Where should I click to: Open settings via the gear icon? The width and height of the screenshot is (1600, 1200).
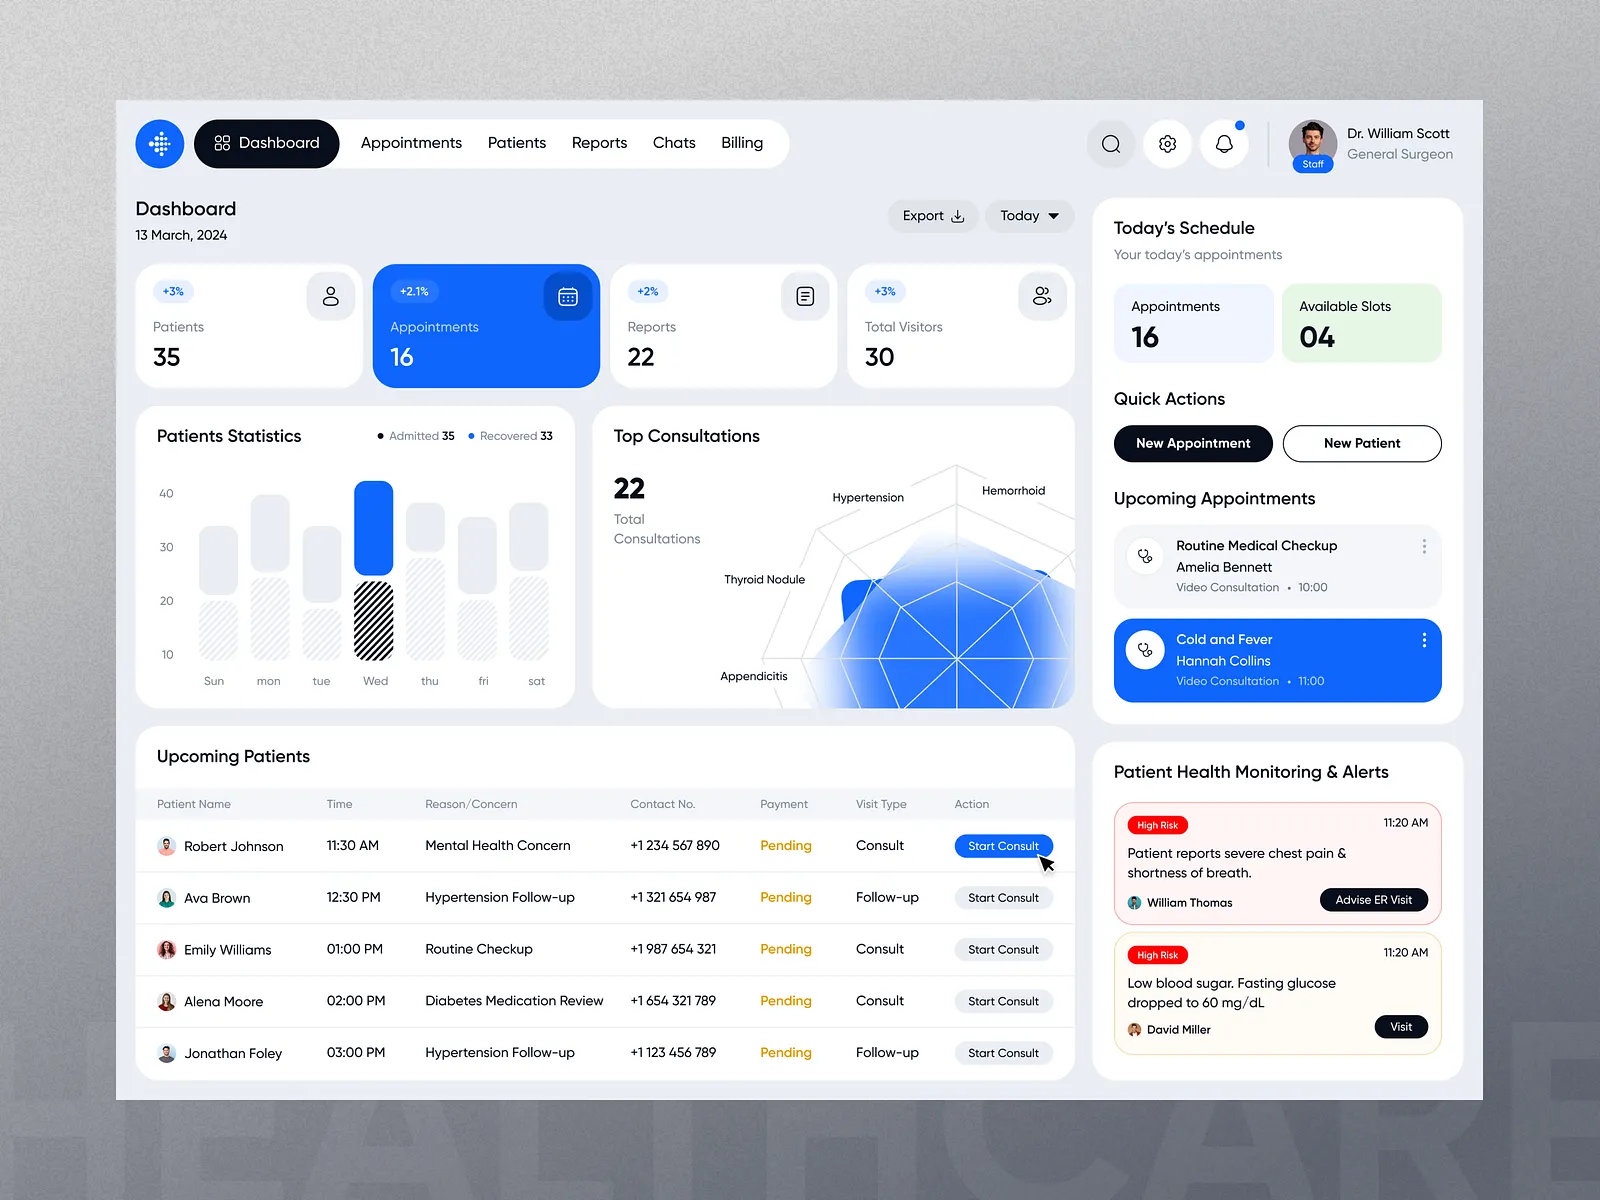1167,144
